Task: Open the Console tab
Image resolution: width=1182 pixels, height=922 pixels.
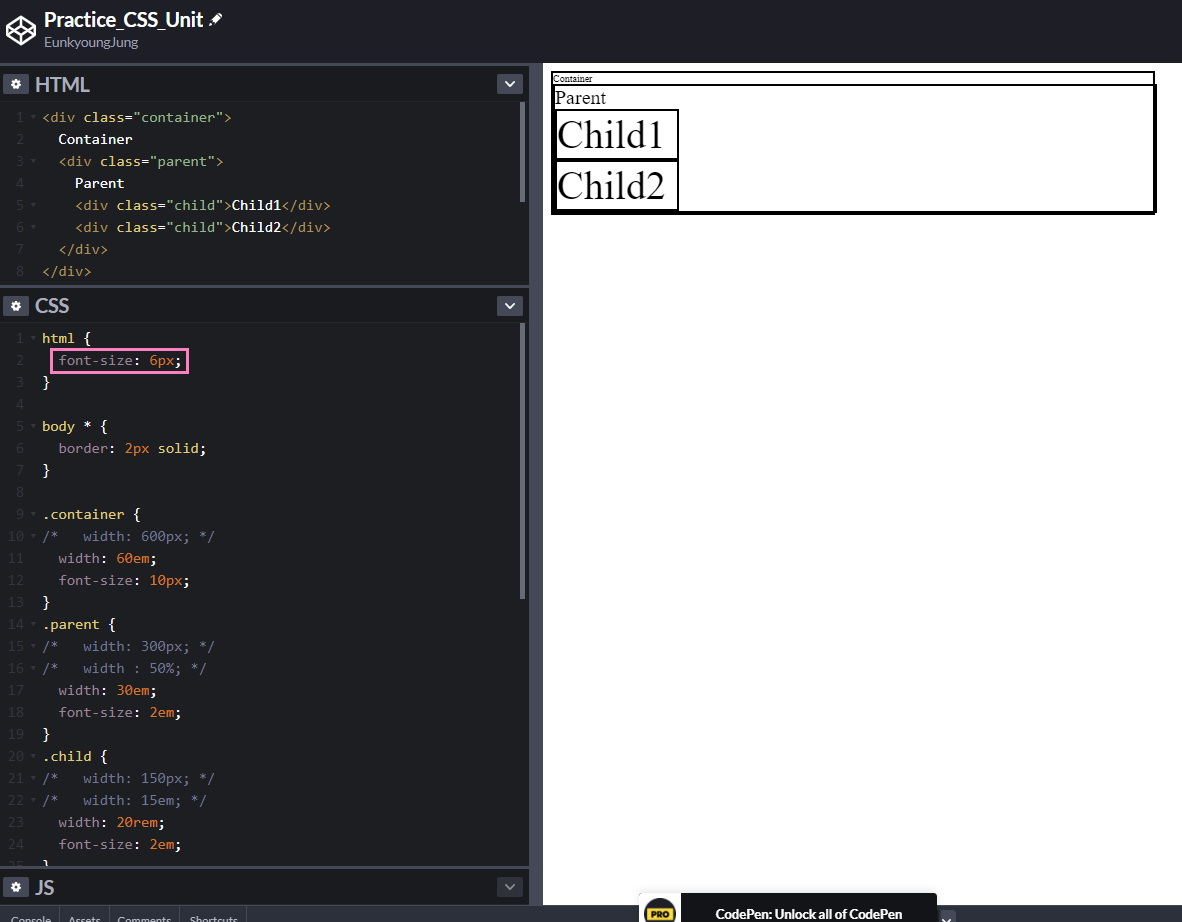Action: pos(29,917)
